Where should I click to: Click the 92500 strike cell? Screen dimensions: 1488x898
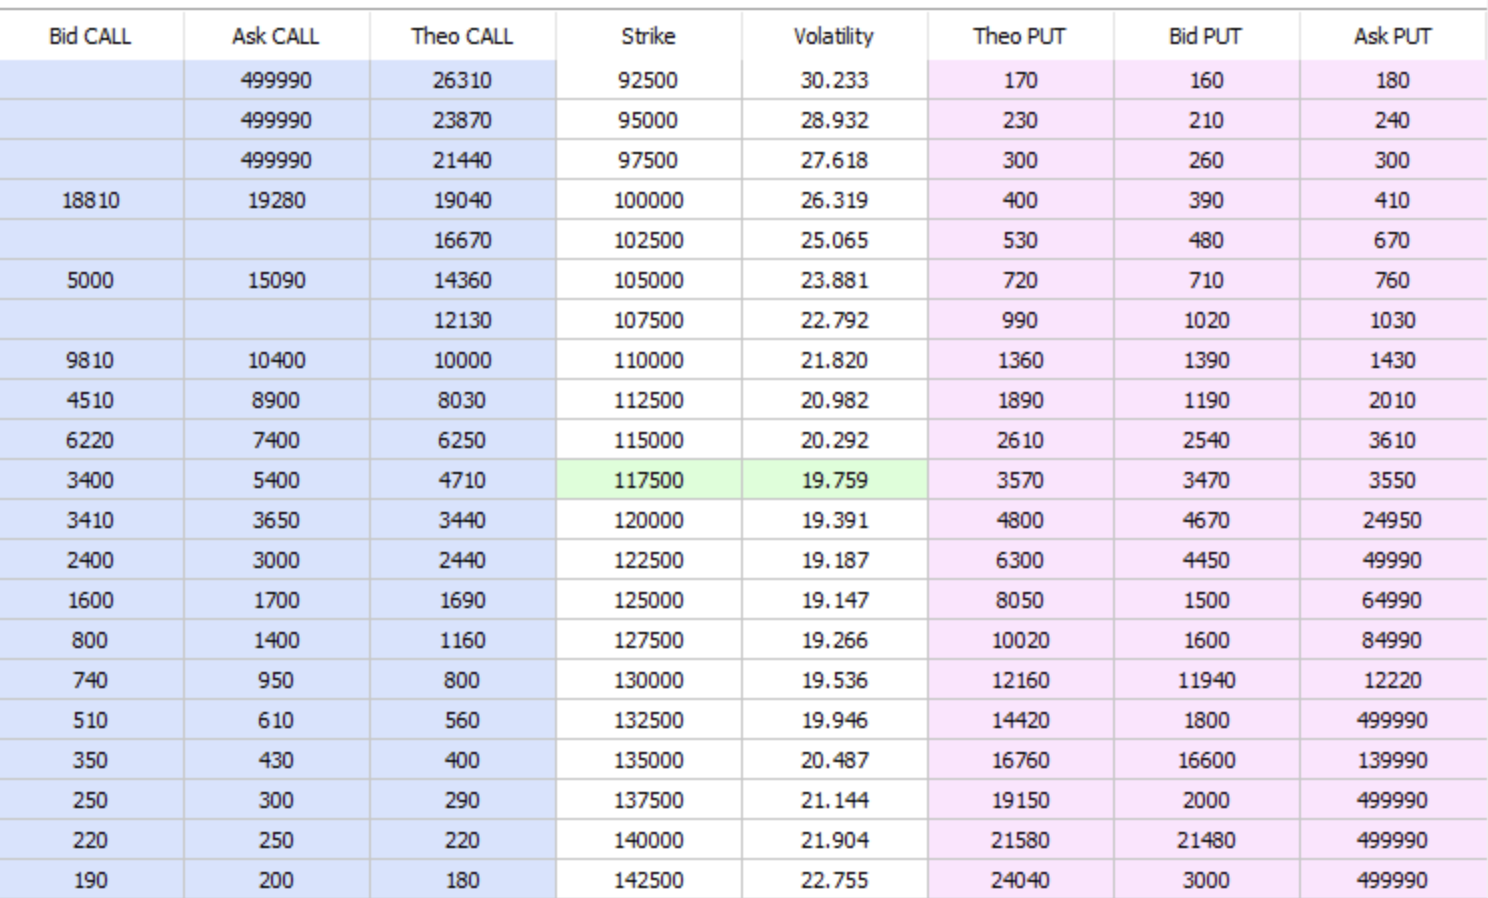648,80
